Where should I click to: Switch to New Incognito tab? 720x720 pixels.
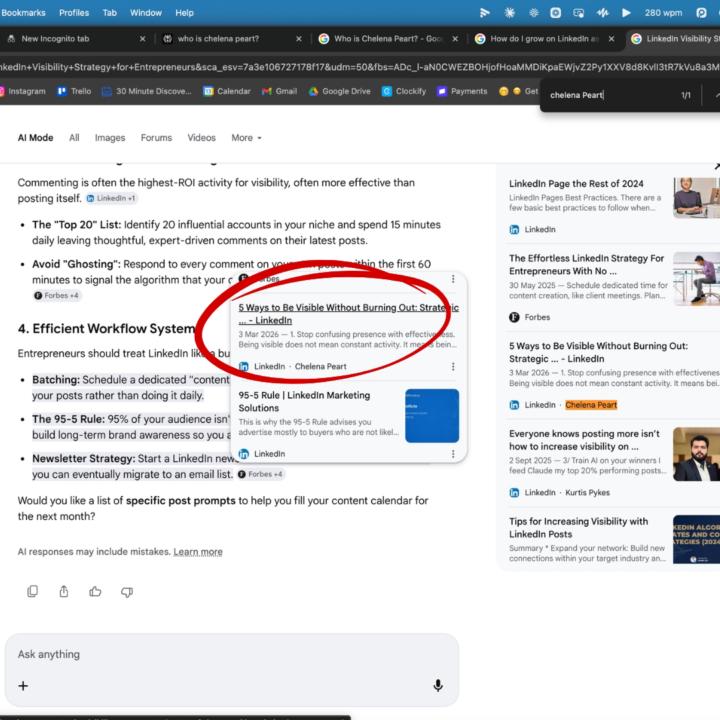55,39
